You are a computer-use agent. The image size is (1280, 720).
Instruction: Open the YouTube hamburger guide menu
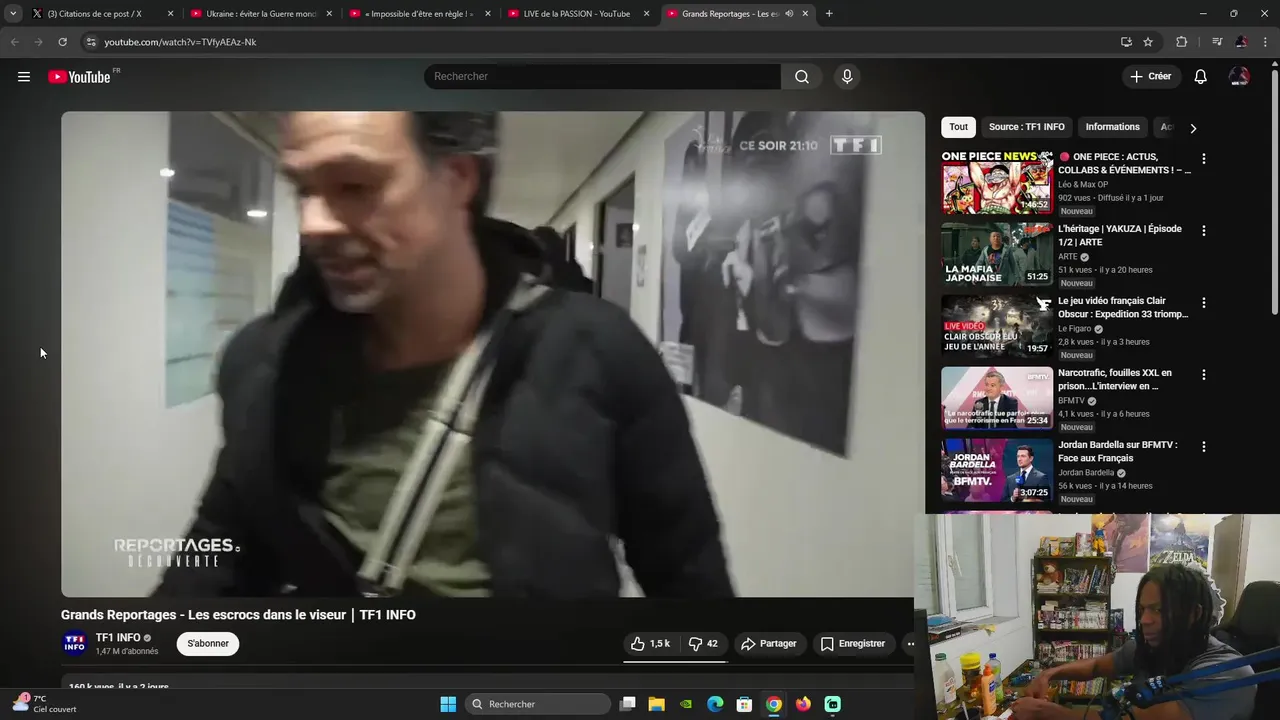[24, 77]
